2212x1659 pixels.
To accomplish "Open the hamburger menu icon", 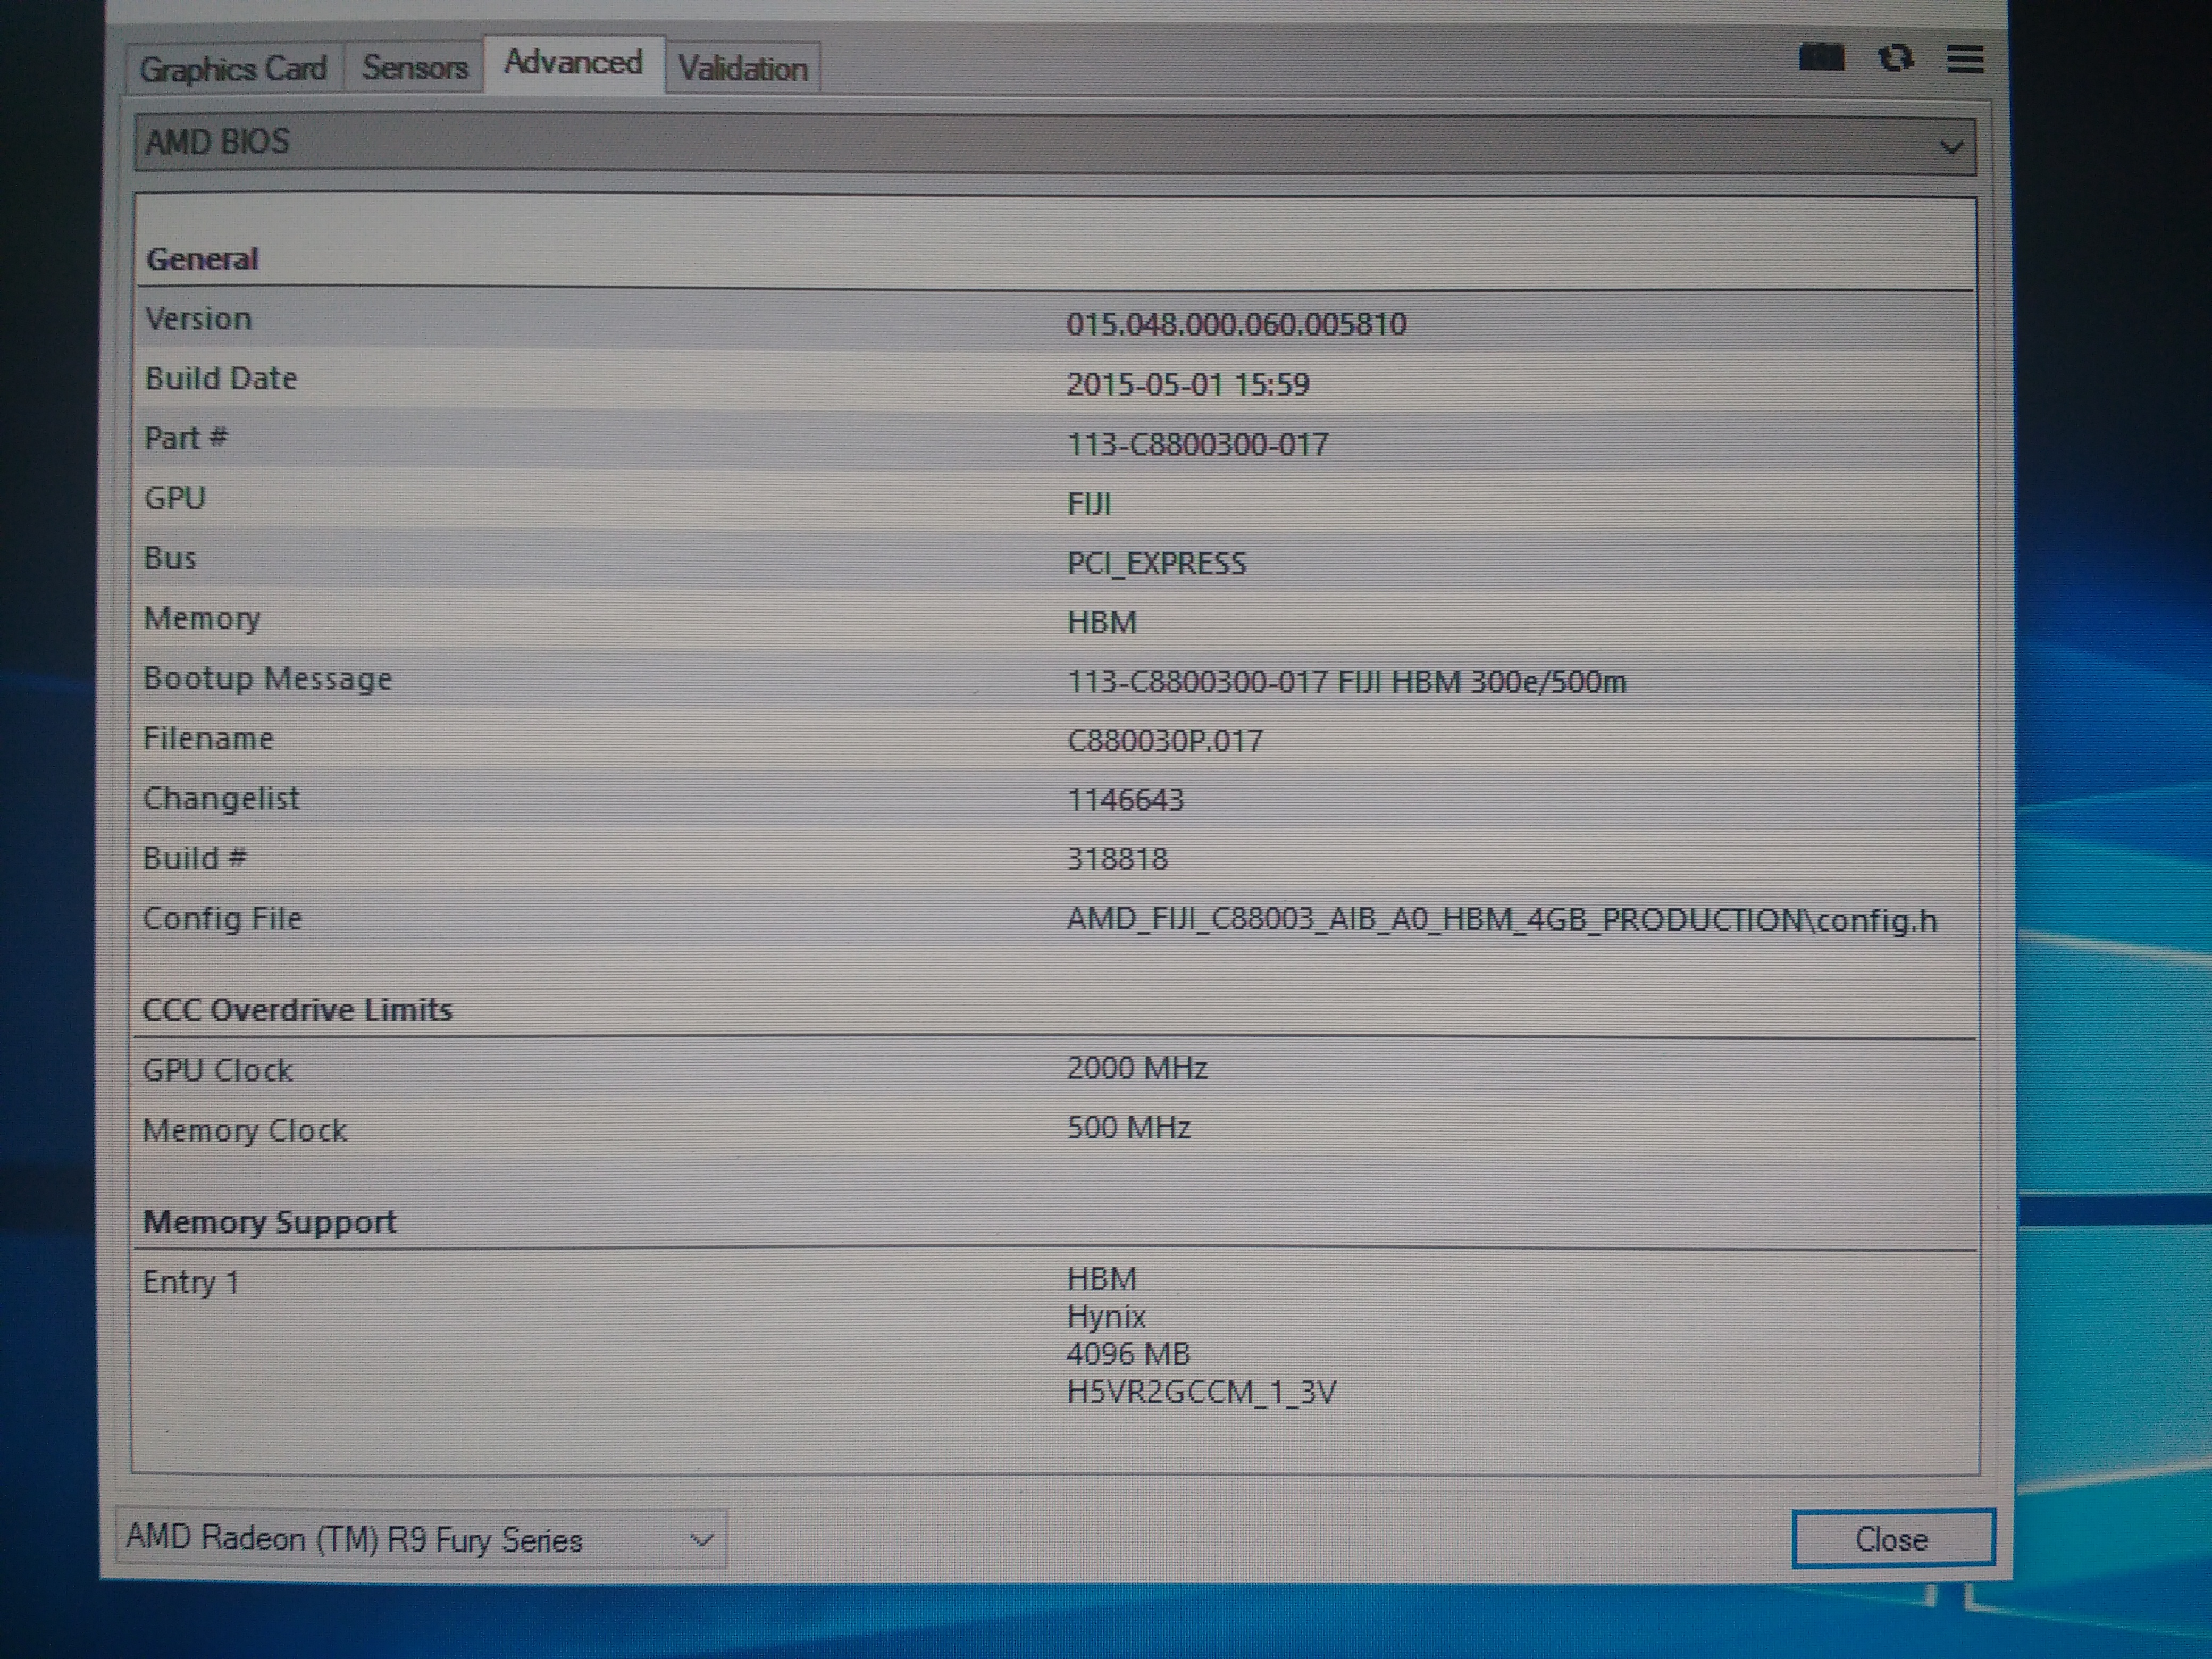I will point(1965,59).
